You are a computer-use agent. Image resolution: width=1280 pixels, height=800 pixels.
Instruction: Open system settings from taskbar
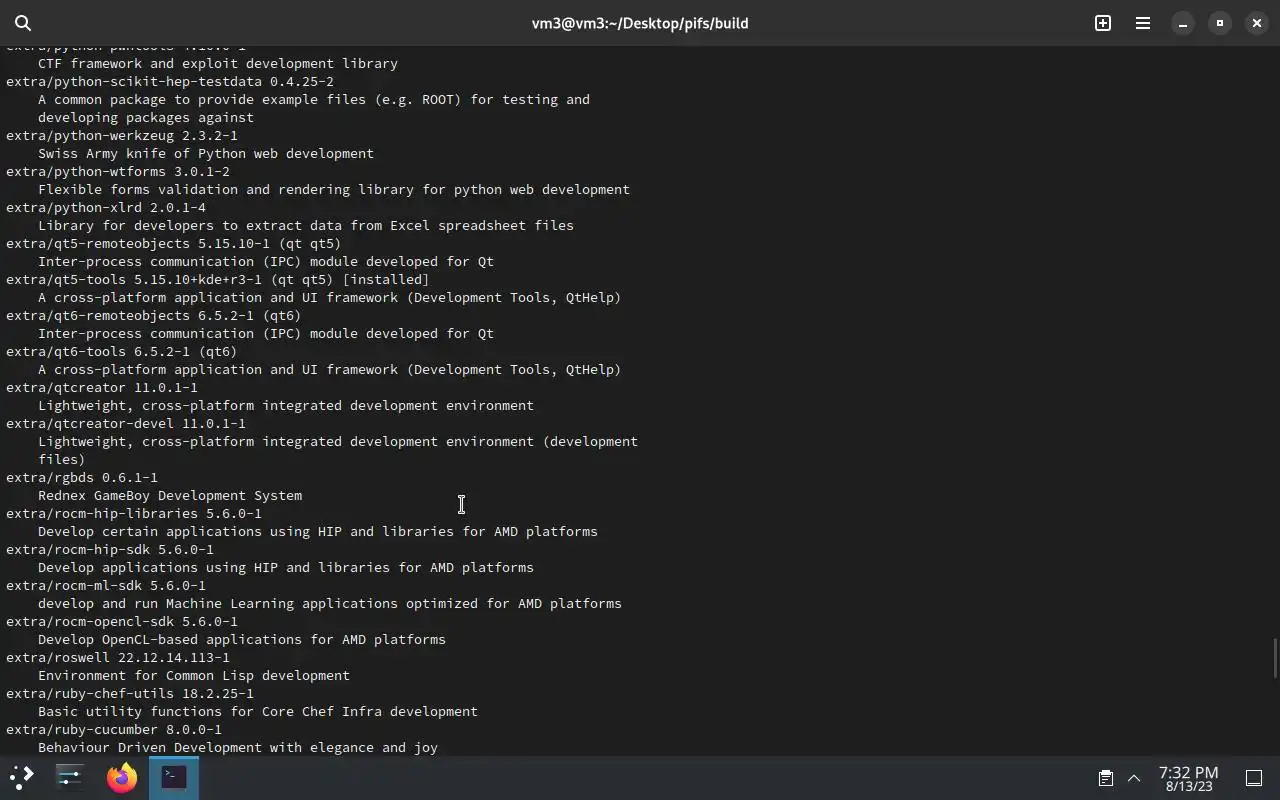click(70, 777)
